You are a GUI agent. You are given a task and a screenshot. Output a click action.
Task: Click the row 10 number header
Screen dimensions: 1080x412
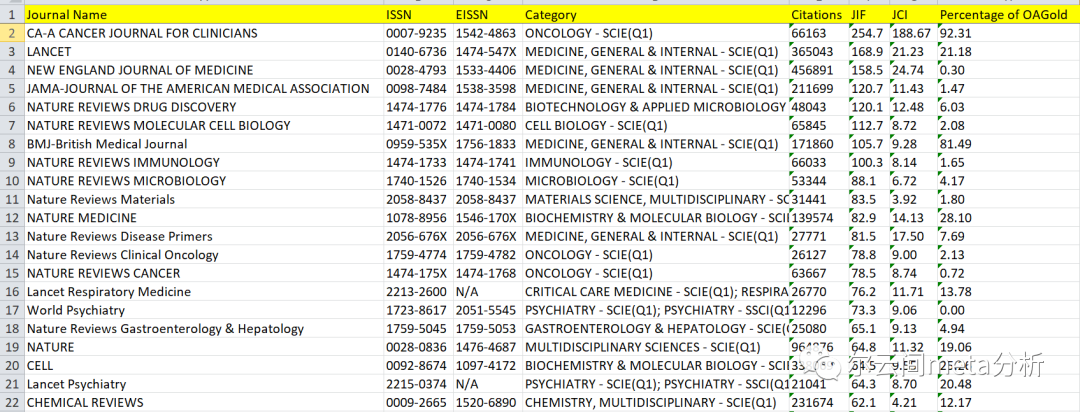11,181
